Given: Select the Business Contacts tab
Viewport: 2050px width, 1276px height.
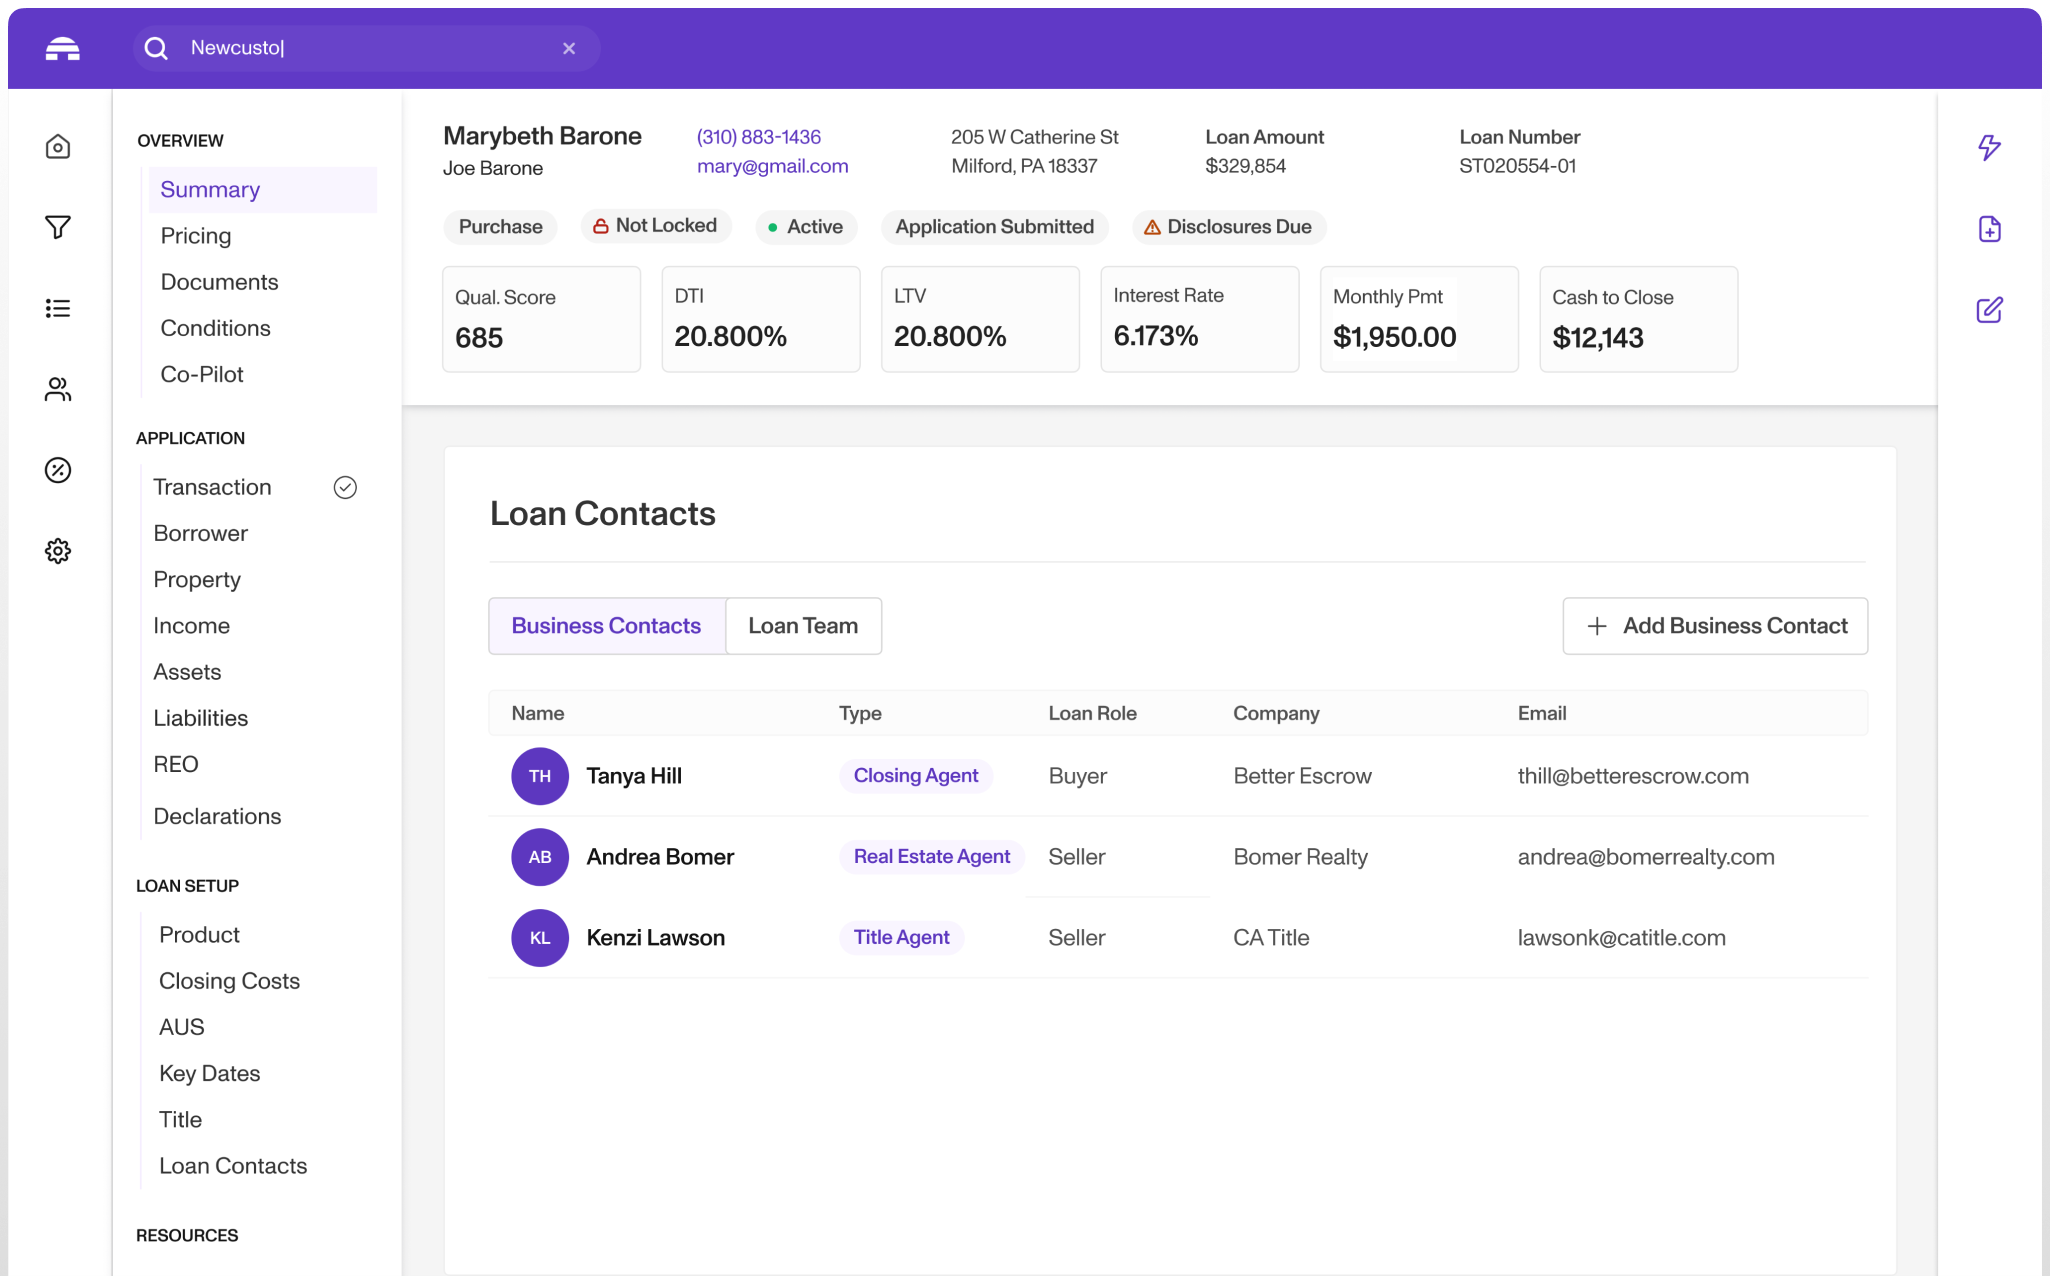Looking at the screenshot, I should click(606, 626).
